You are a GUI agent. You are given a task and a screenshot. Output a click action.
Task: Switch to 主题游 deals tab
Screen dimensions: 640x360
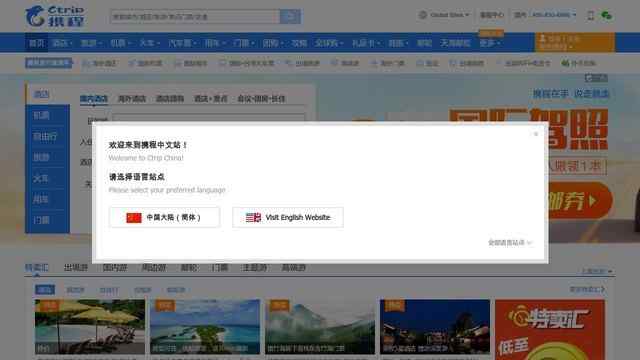pyautogui.click(x=255, y=268)
